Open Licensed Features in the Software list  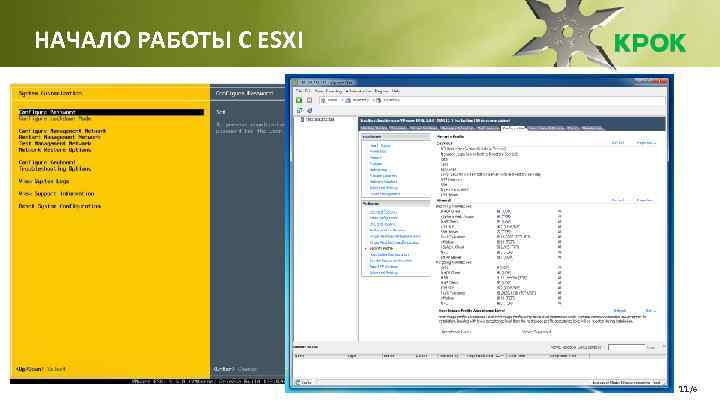(x=383, y=212)
